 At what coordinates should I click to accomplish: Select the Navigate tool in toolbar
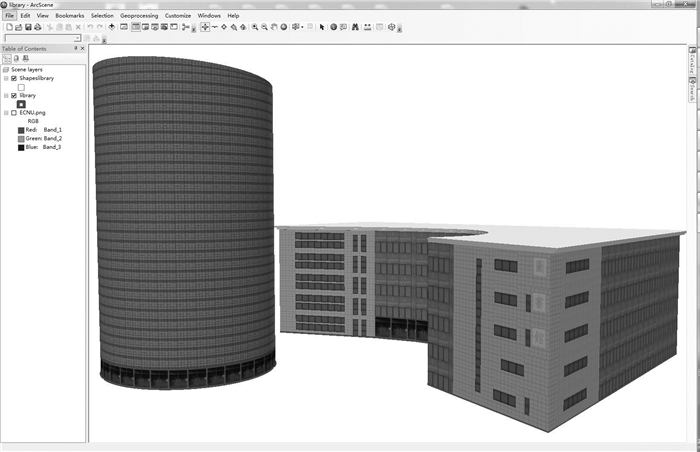tap(204, 27)
